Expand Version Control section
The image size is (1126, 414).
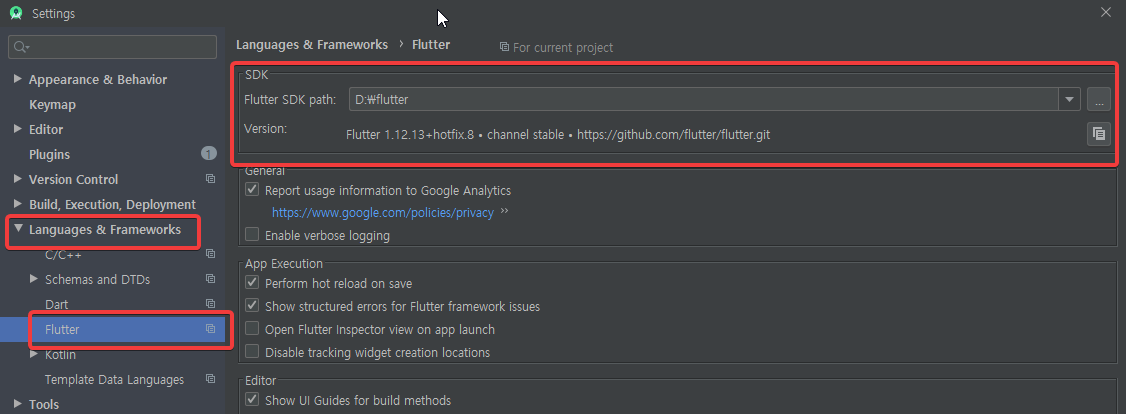click(18, 179)
